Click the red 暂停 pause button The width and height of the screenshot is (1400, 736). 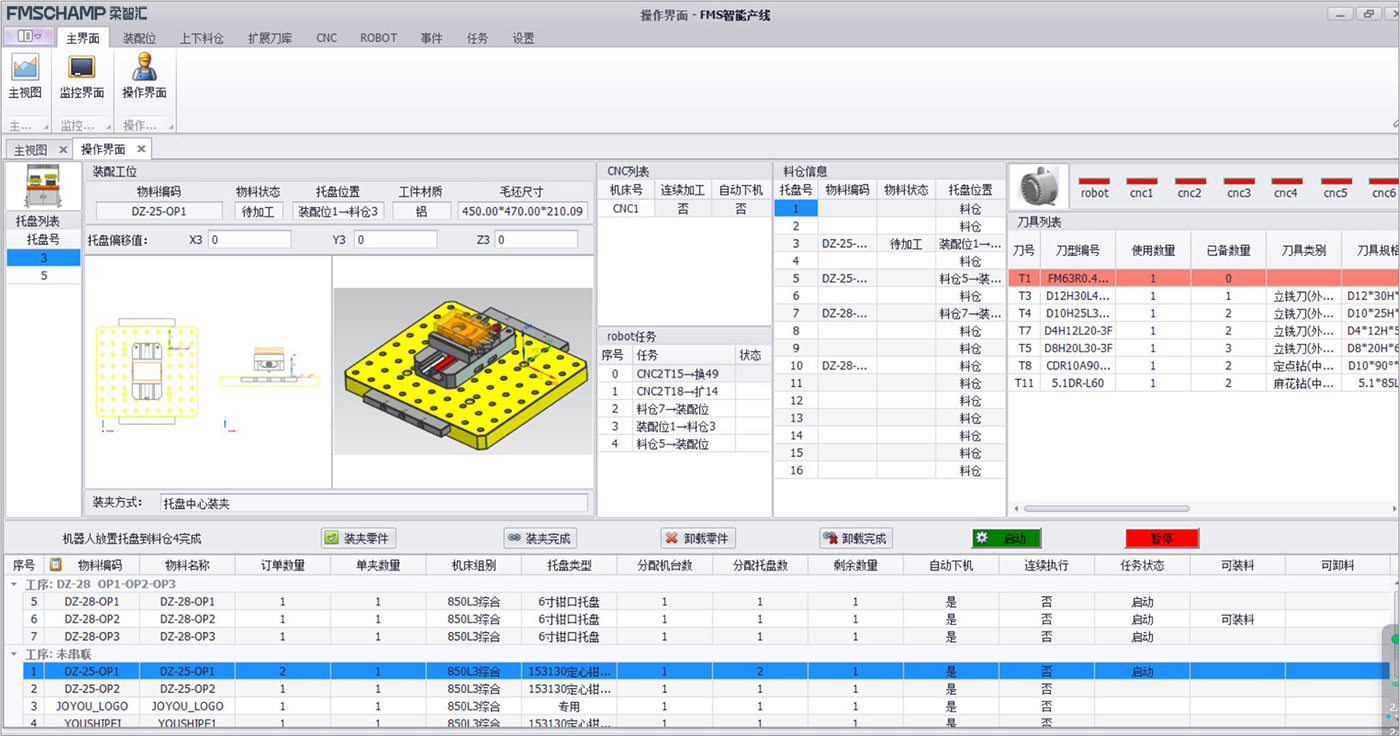coord(1161,538)
